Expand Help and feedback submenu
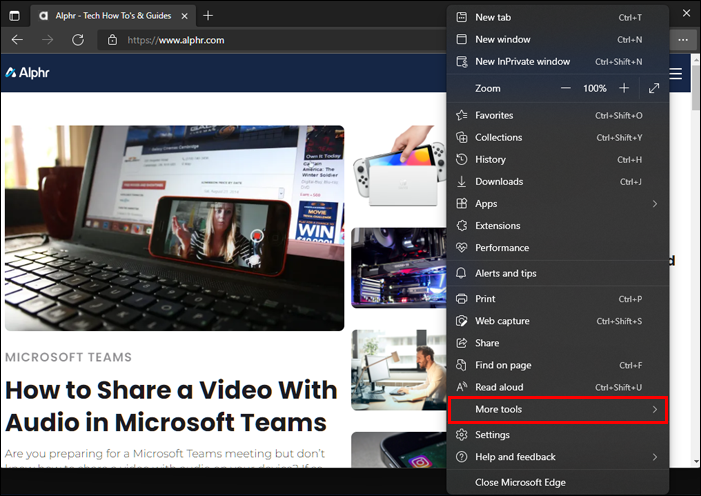This screenshot has height=496, width=701. coord(558,457)
